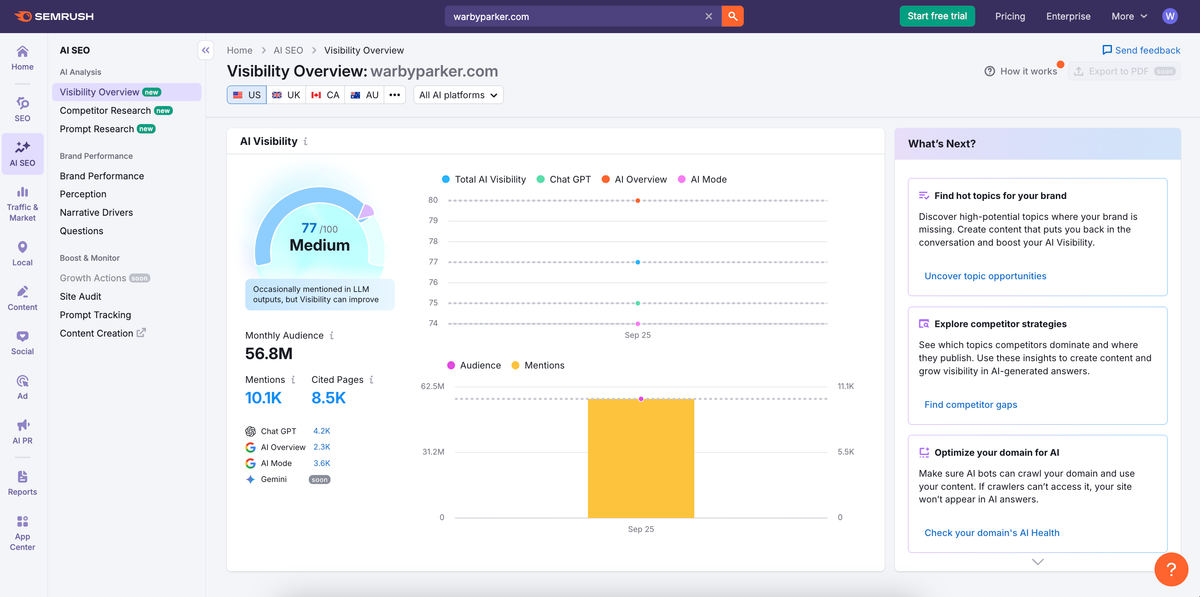Click AI SEO in the breadcrumb
This screenshot has width=1200, height=597.
click(x=288, y=50)
